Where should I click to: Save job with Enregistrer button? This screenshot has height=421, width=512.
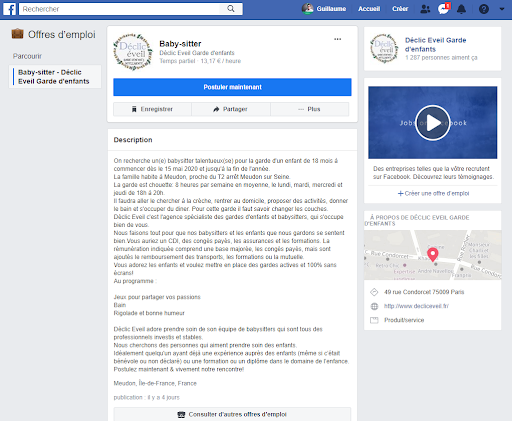pos(152,109)
